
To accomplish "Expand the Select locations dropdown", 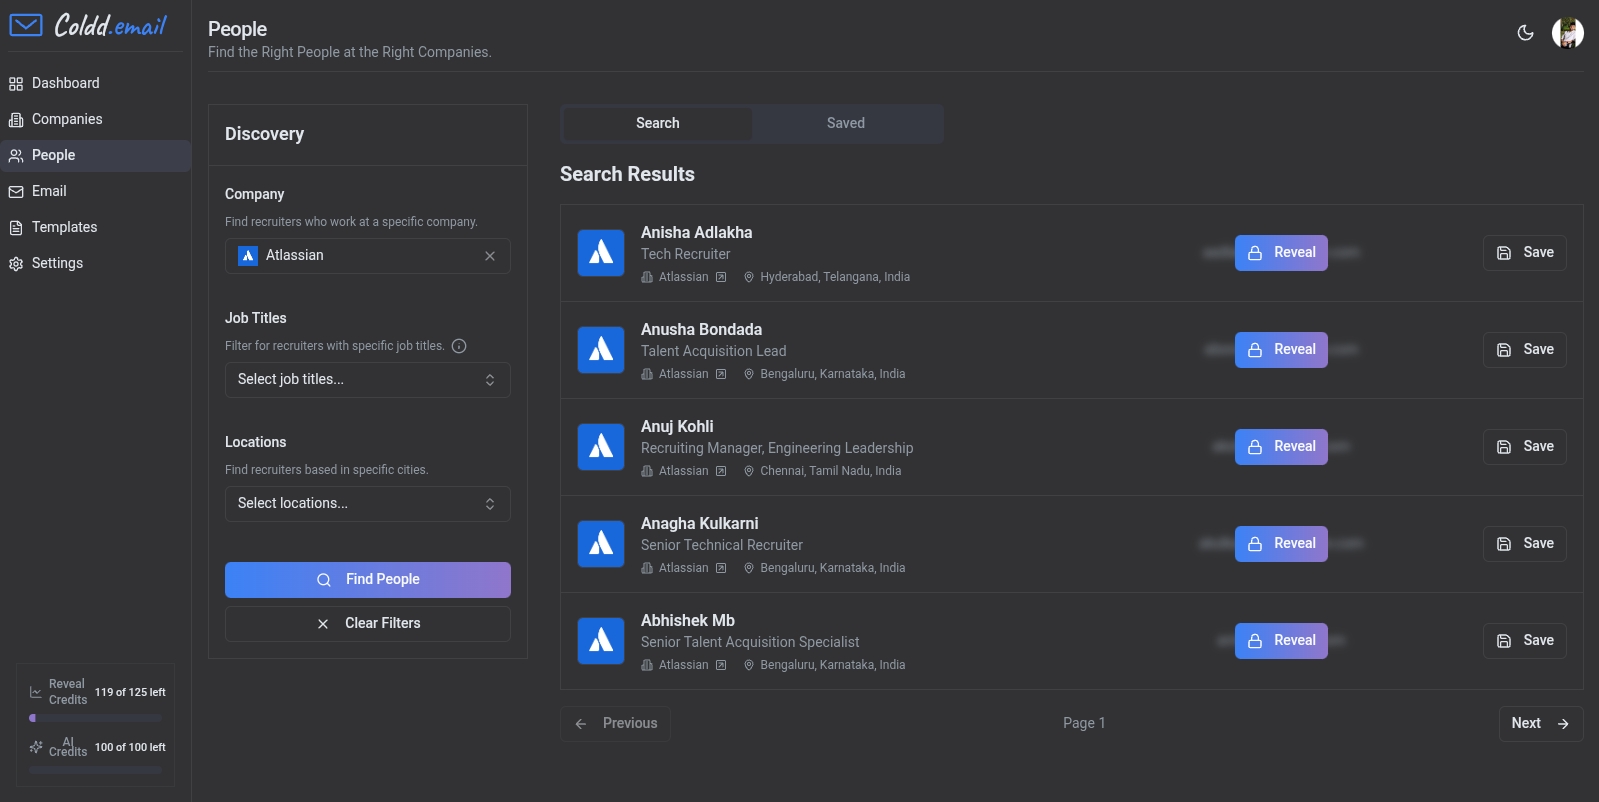I will pos(368,504).
